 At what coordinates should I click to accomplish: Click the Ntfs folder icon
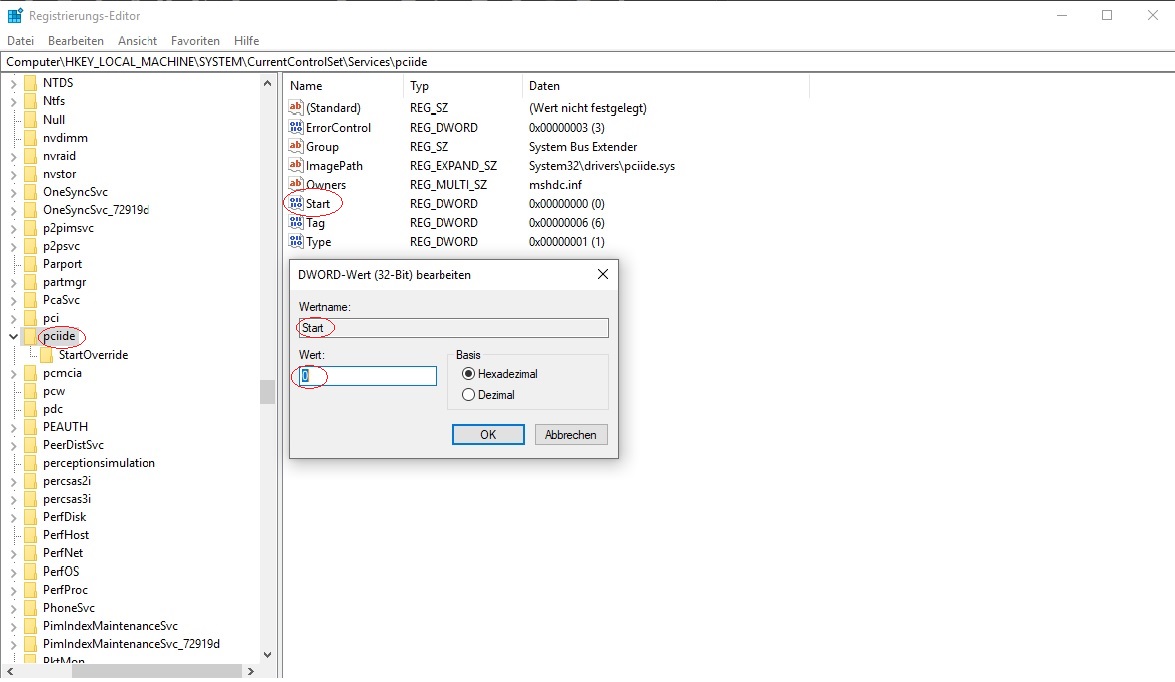coord(30,100)
